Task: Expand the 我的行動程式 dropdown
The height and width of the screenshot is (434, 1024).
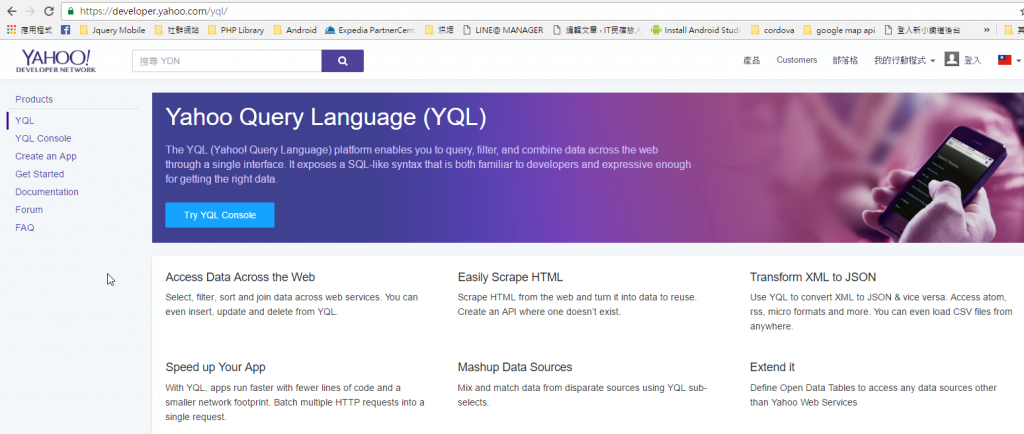Action: [x=904, y=60]
